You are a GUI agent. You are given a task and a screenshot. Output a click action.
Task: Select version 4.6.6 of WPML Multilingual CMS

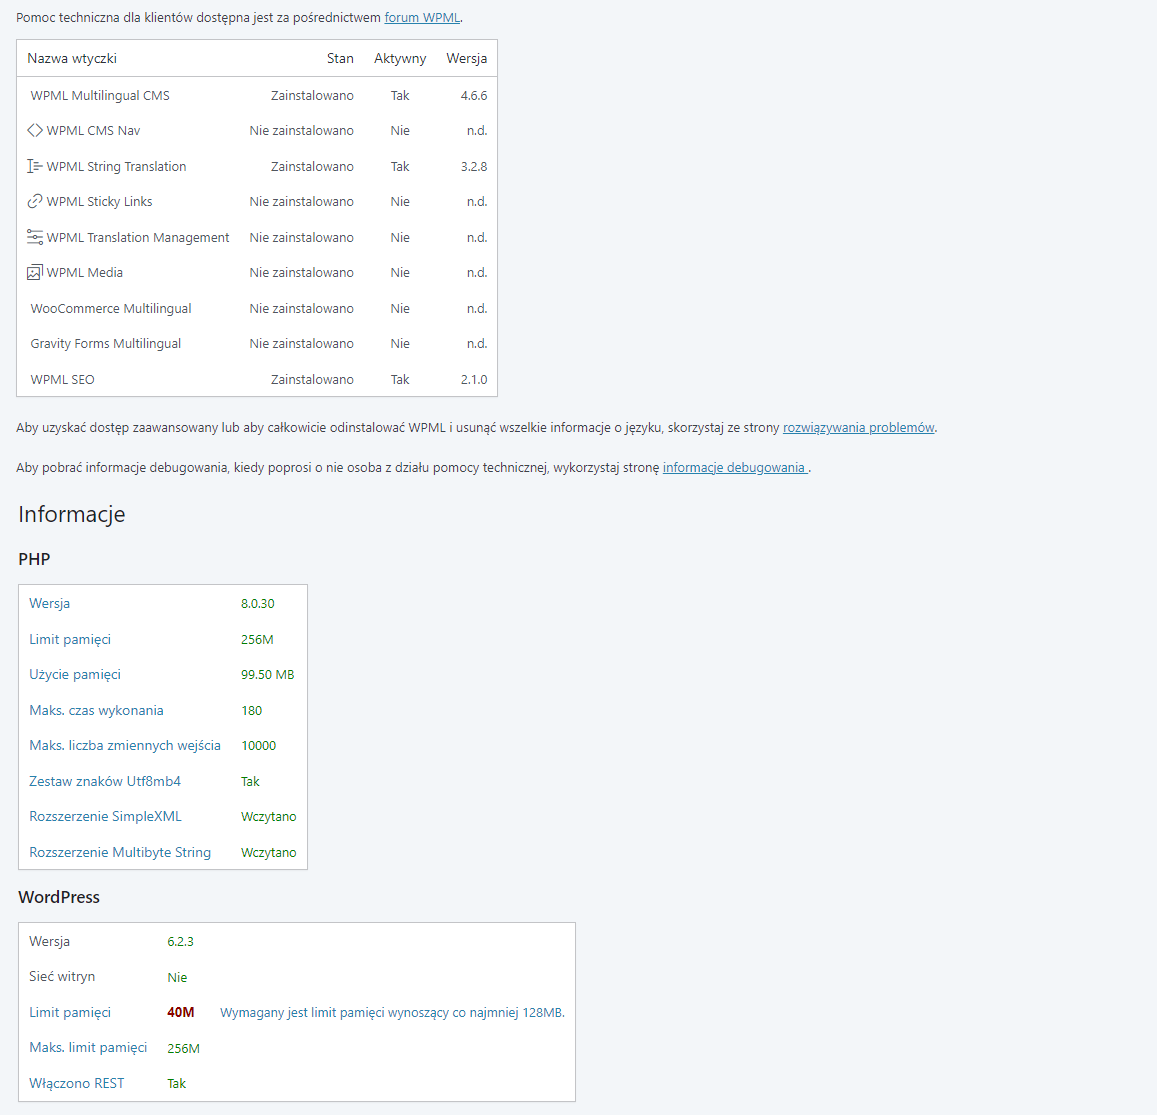(474, 95)
